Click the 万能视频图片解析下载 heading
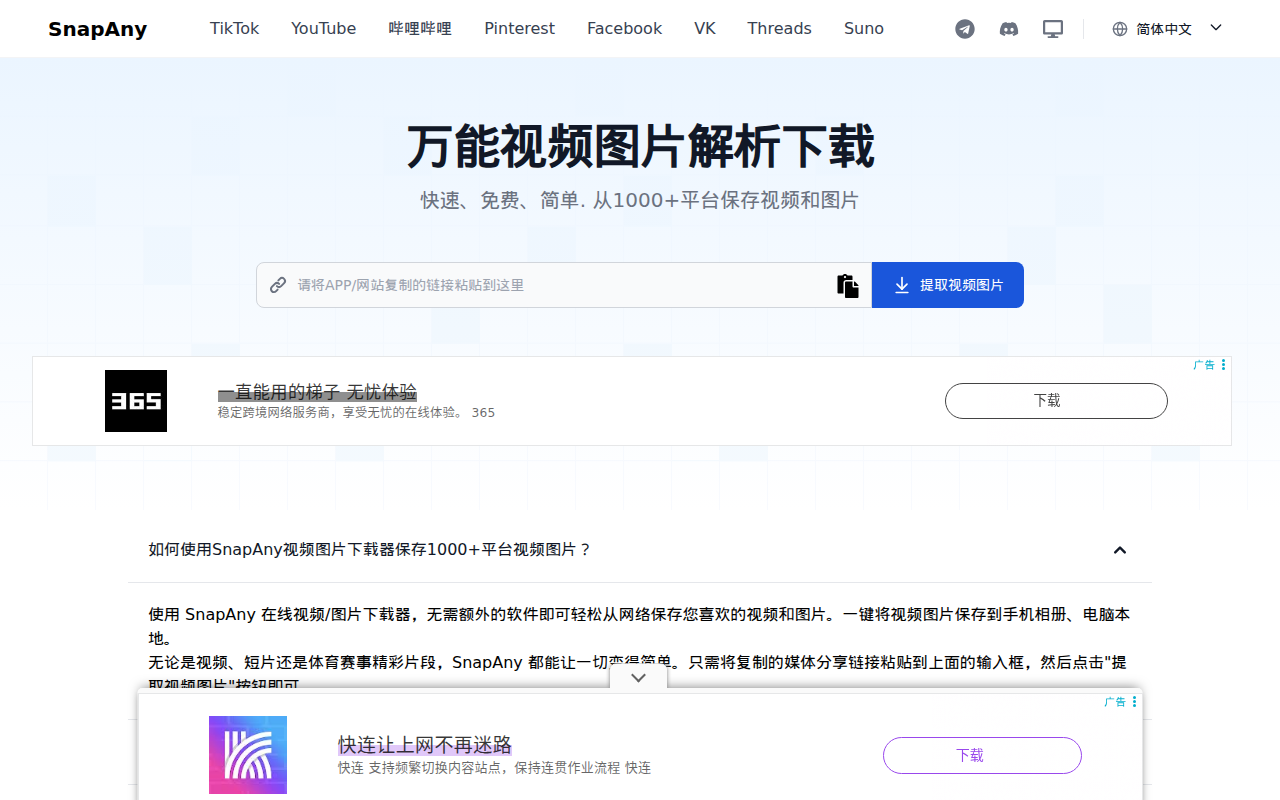Screen dimensions: 1280x800 click(x=640, y=147)
